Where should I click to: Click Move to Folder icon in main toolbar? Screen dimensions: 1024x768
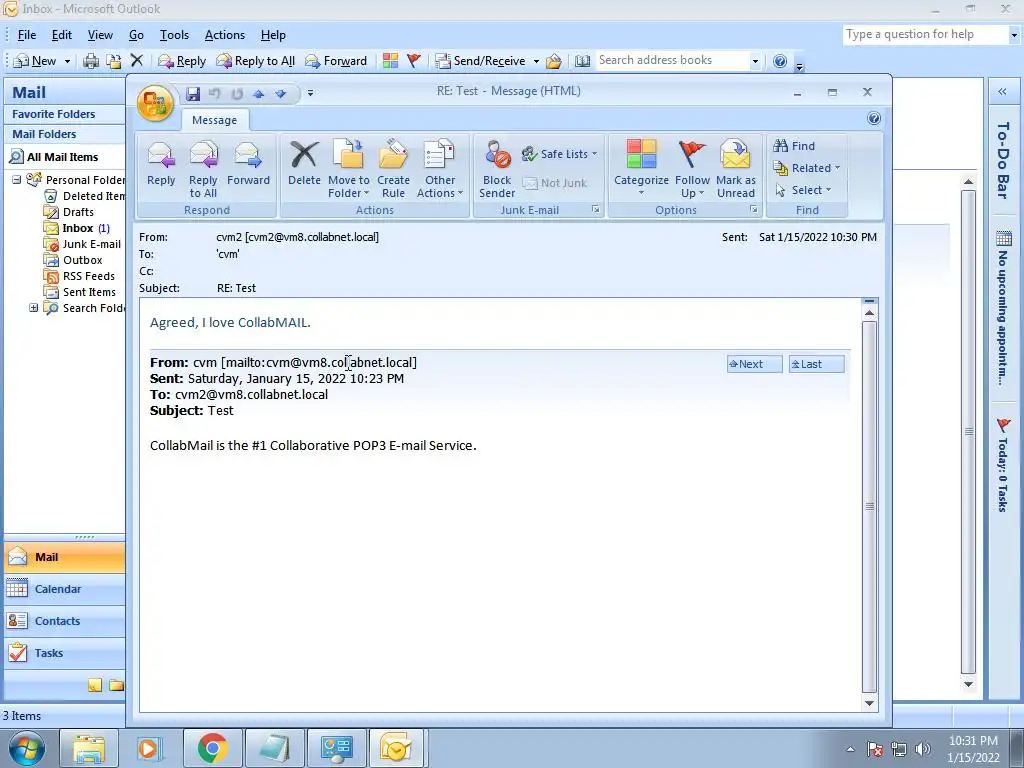[114, 61]
